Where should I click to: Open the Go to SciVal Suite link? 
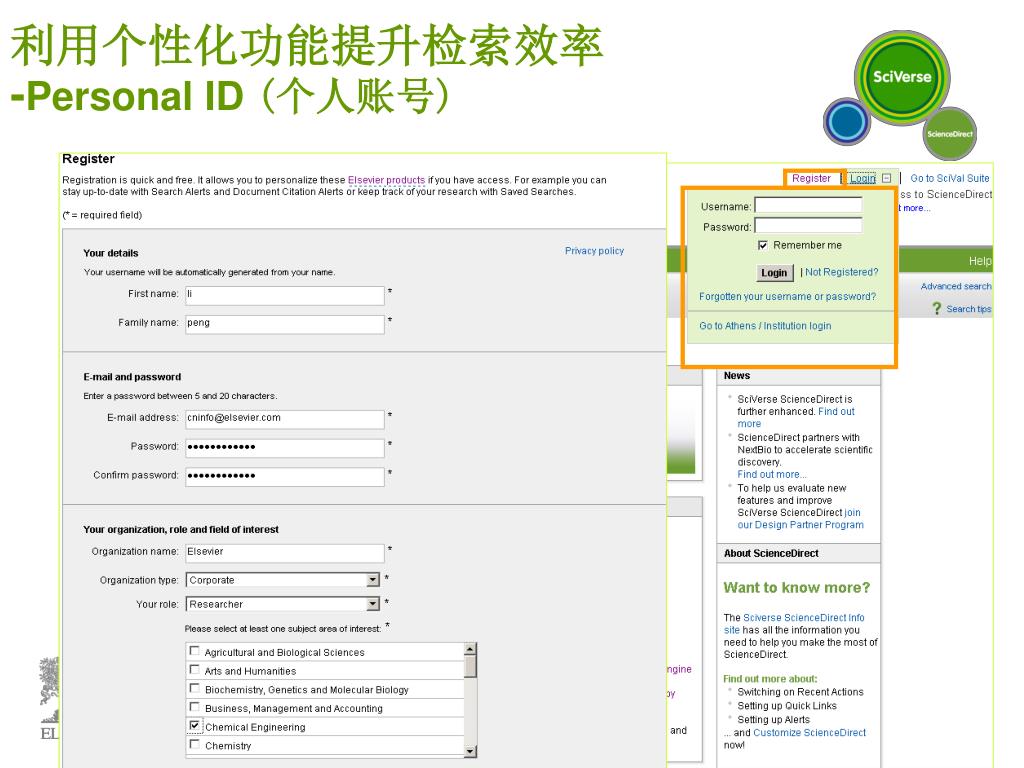tap(950, 178)
